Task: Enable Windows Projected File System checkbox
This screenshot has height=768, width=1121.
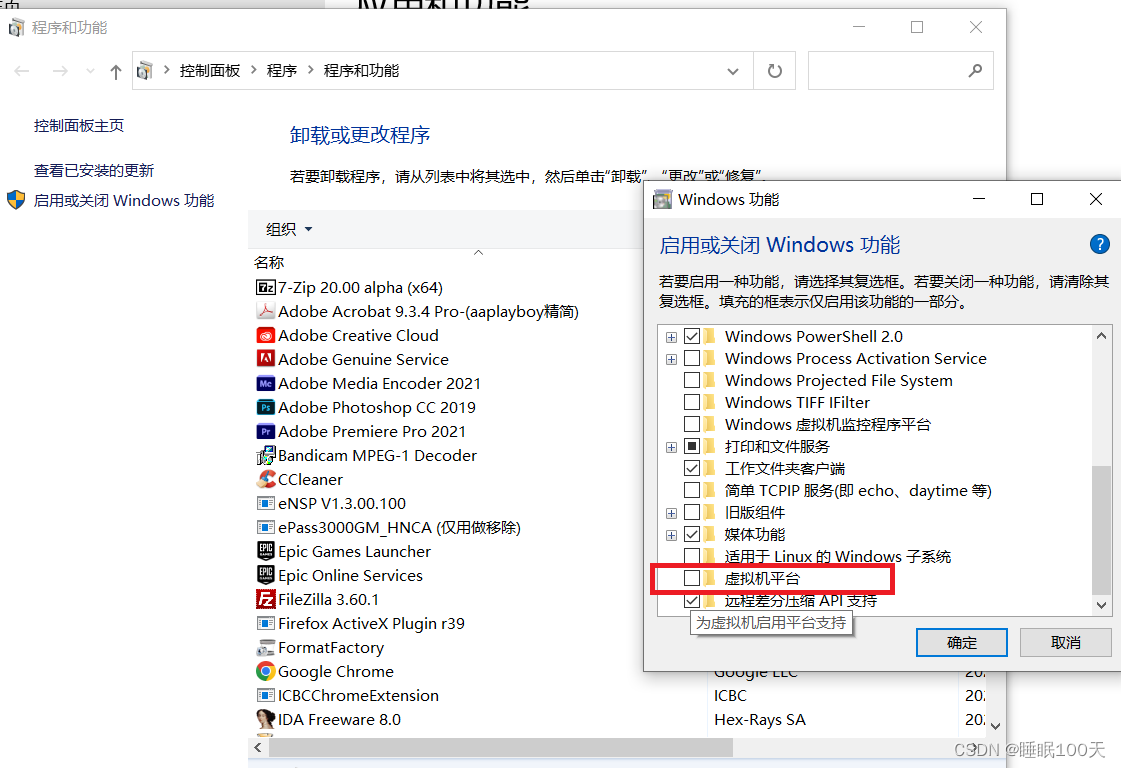Action: (x=691, y=380)
